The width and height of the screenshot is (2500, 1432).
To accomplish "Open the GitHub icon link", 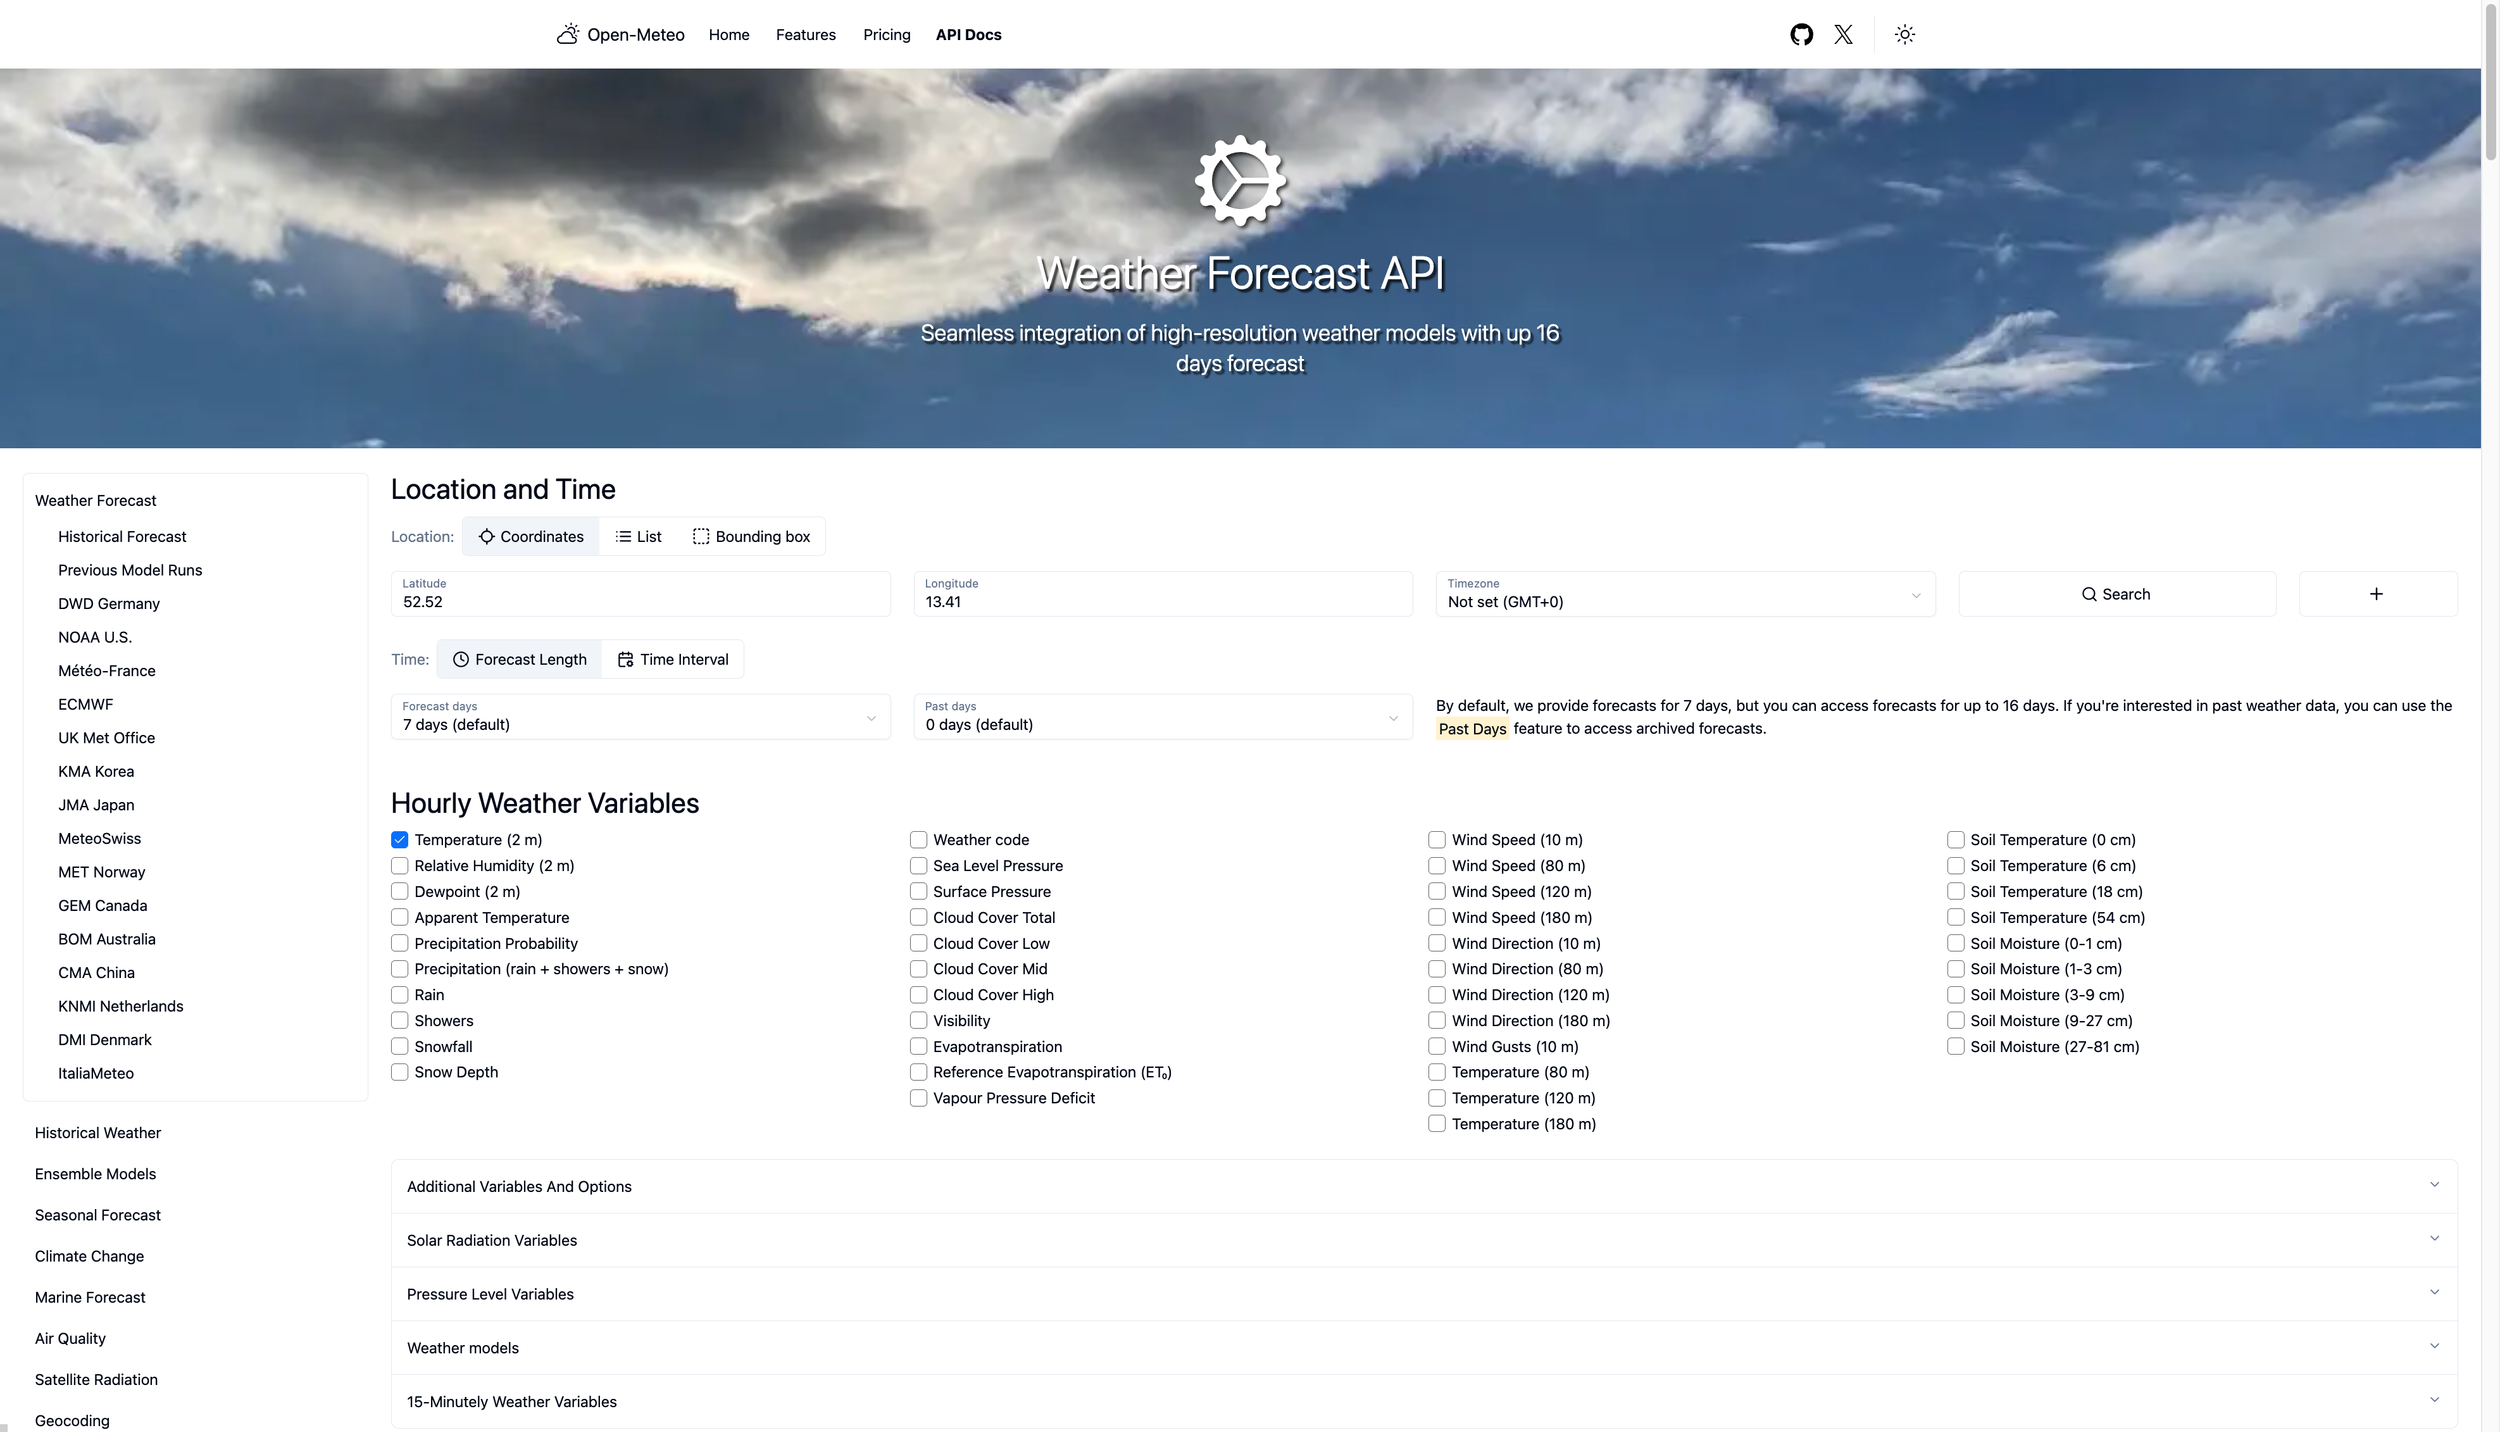I will click(1801, 34).
